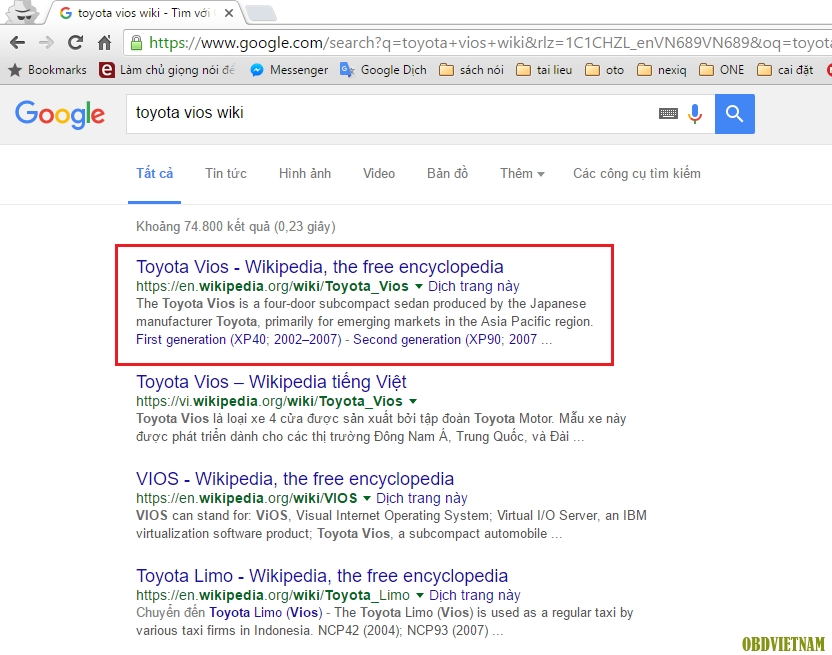Select the 'Tất cả' results tab
Viewport: 832px width, 655px height.
click(x=154, y=174)
